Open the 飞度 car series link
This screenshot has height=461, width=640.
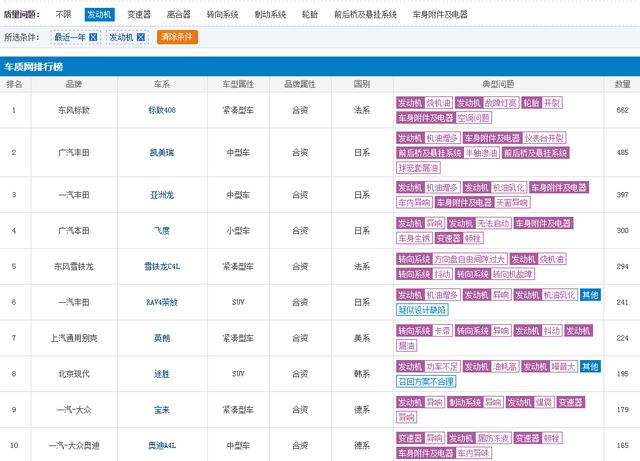pos(162,231)
